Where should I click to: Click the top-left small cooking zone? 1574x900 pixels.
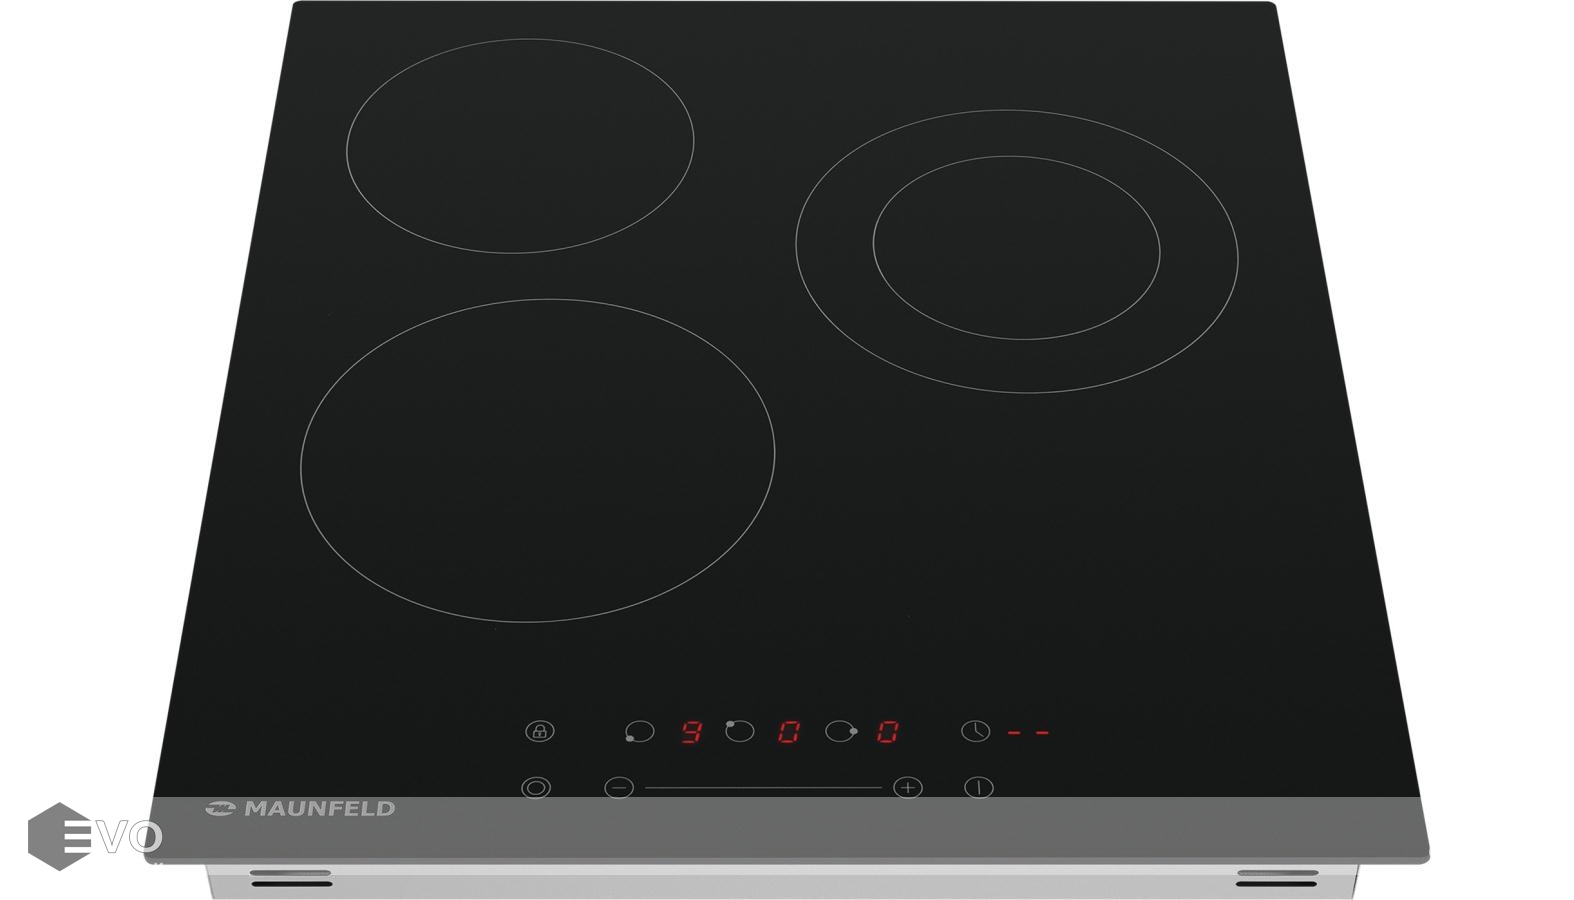[x=519, y=146]
